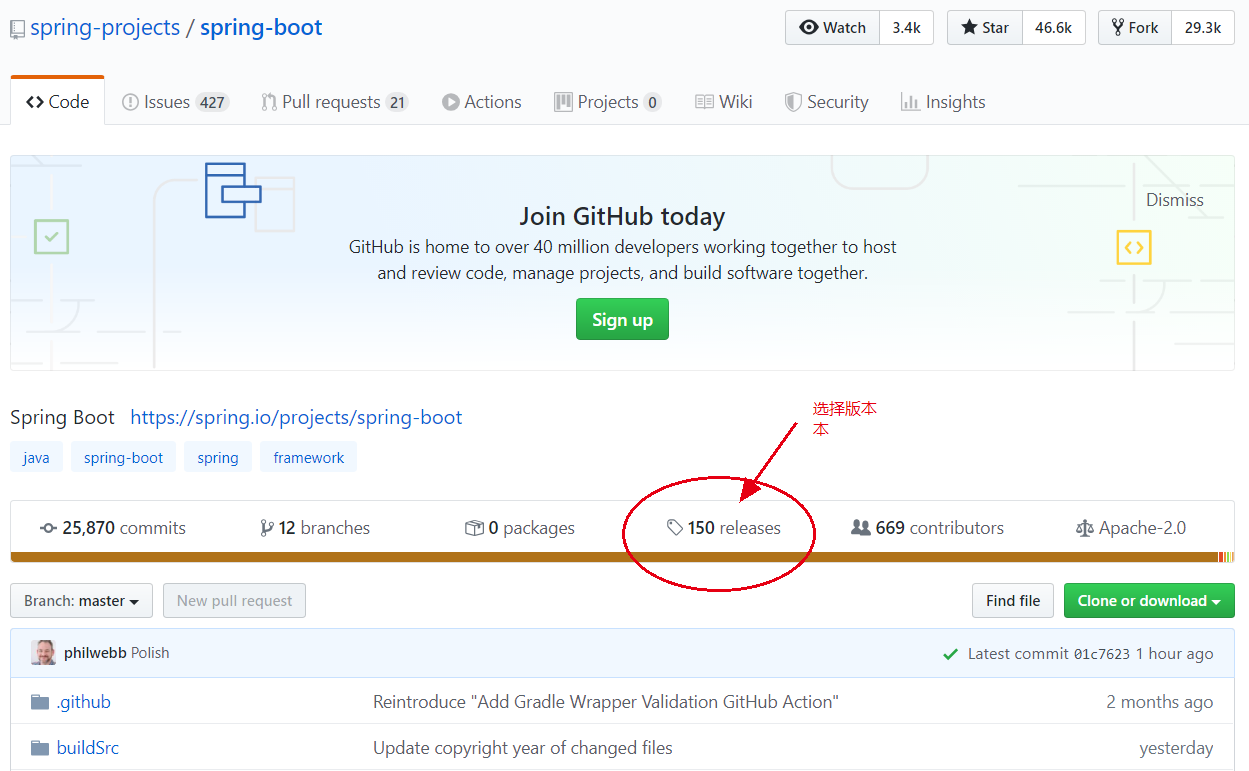Image resolution: width=1249 pixels, height=771 pixels.
Task: Click the buildSrc folder icon
Action: [x=40, y=748]
